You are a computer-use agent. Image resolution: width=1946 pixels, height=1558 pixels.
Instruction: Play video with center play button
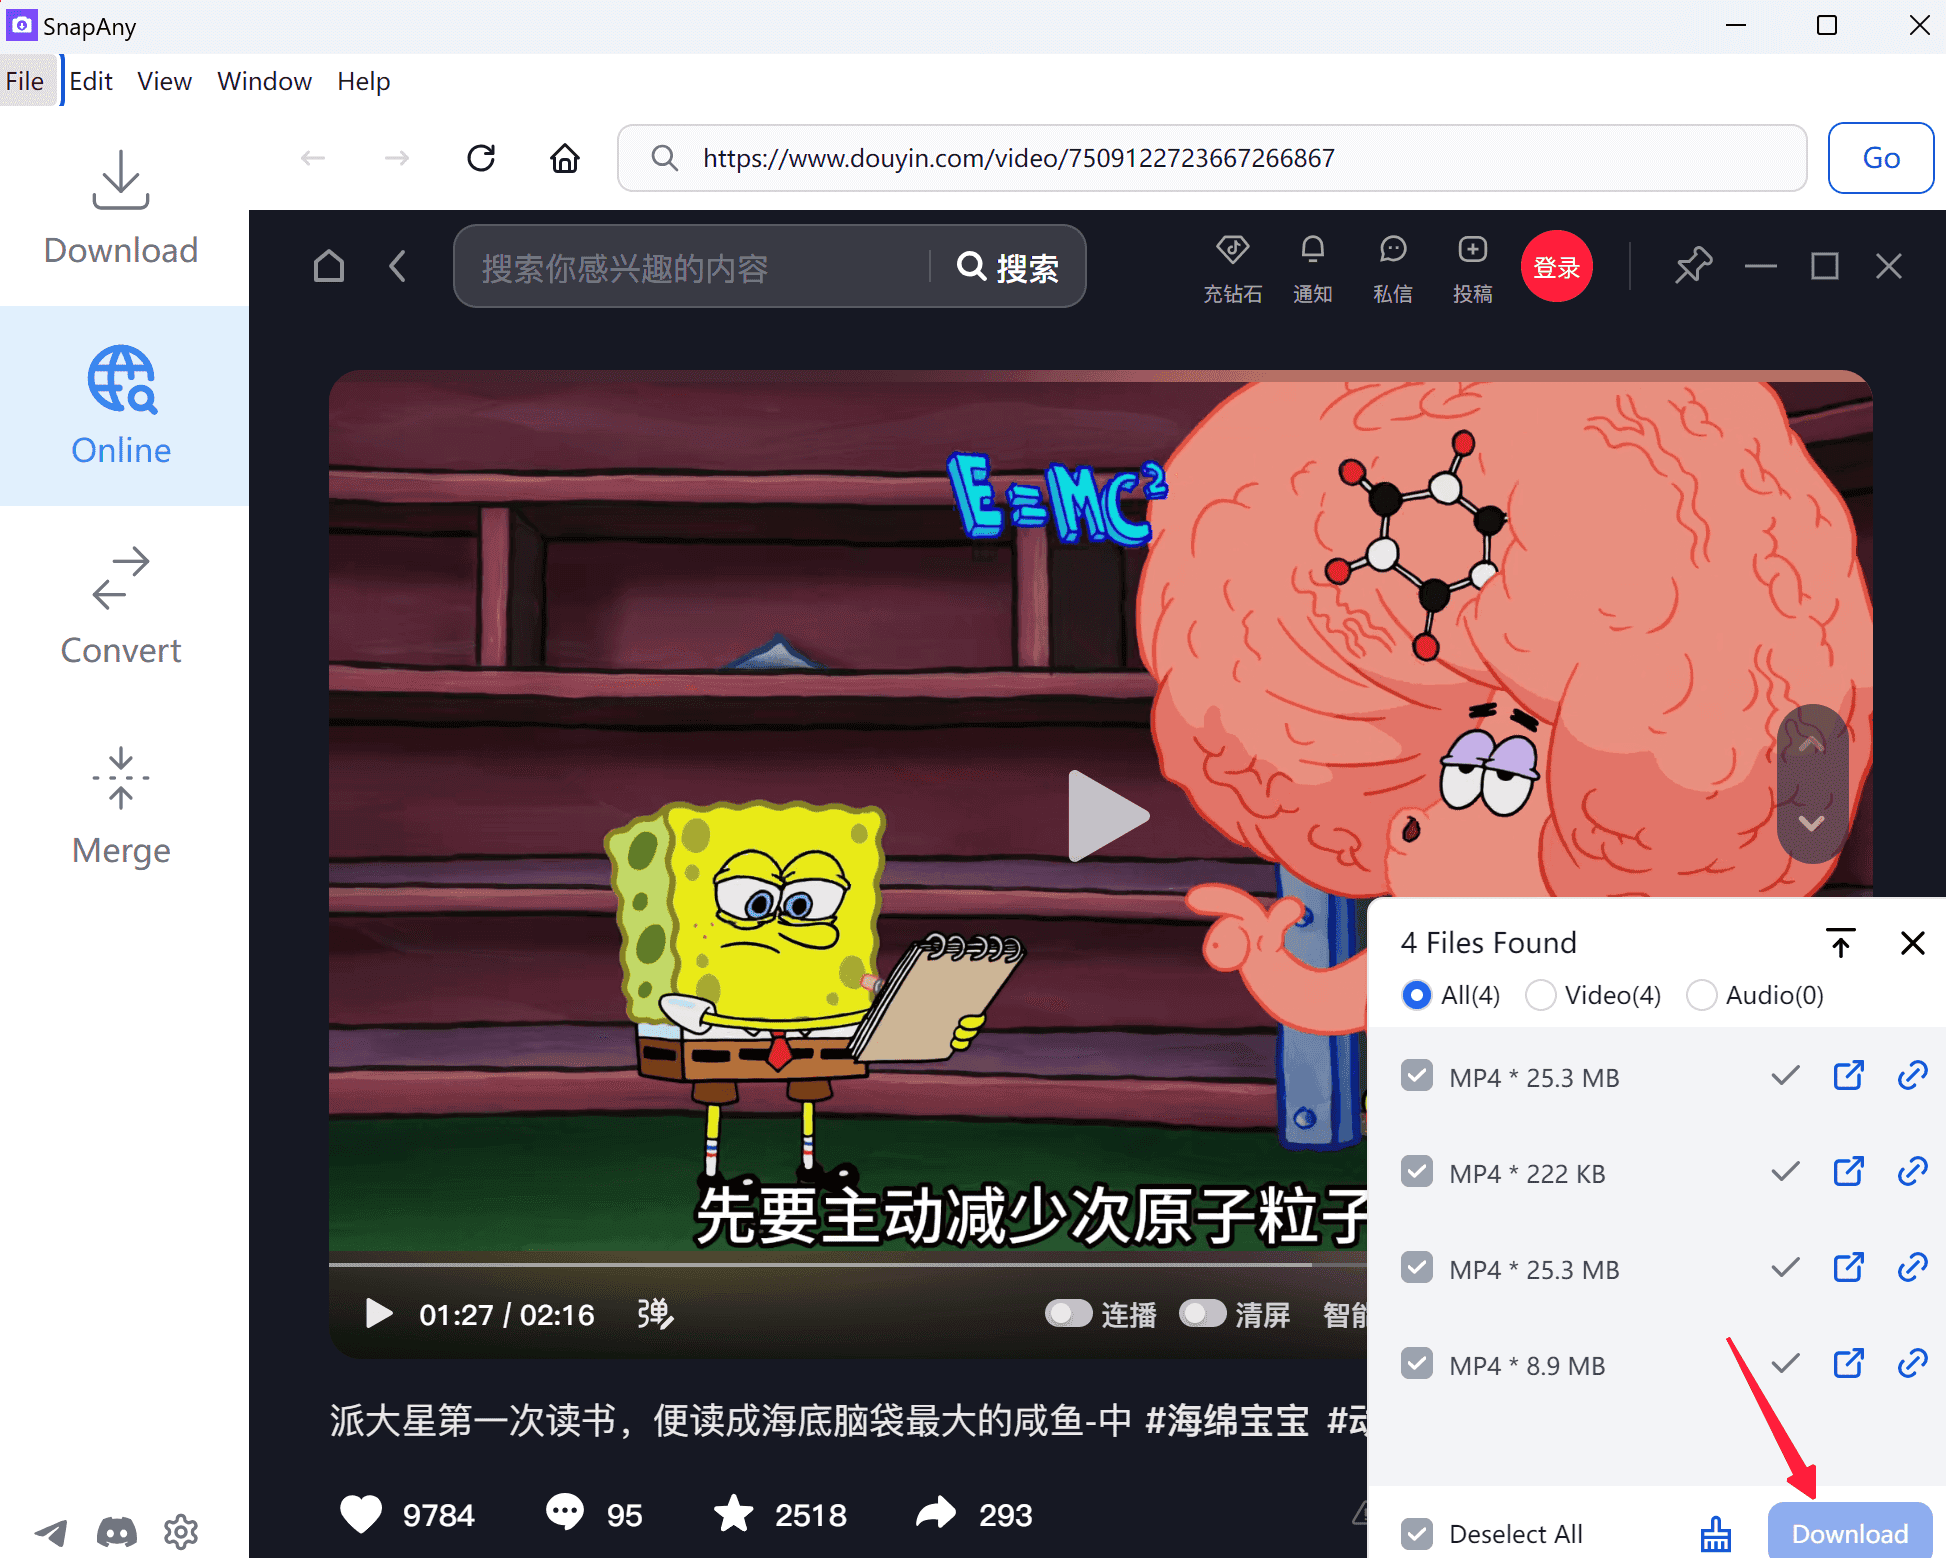pos(1107,816)
